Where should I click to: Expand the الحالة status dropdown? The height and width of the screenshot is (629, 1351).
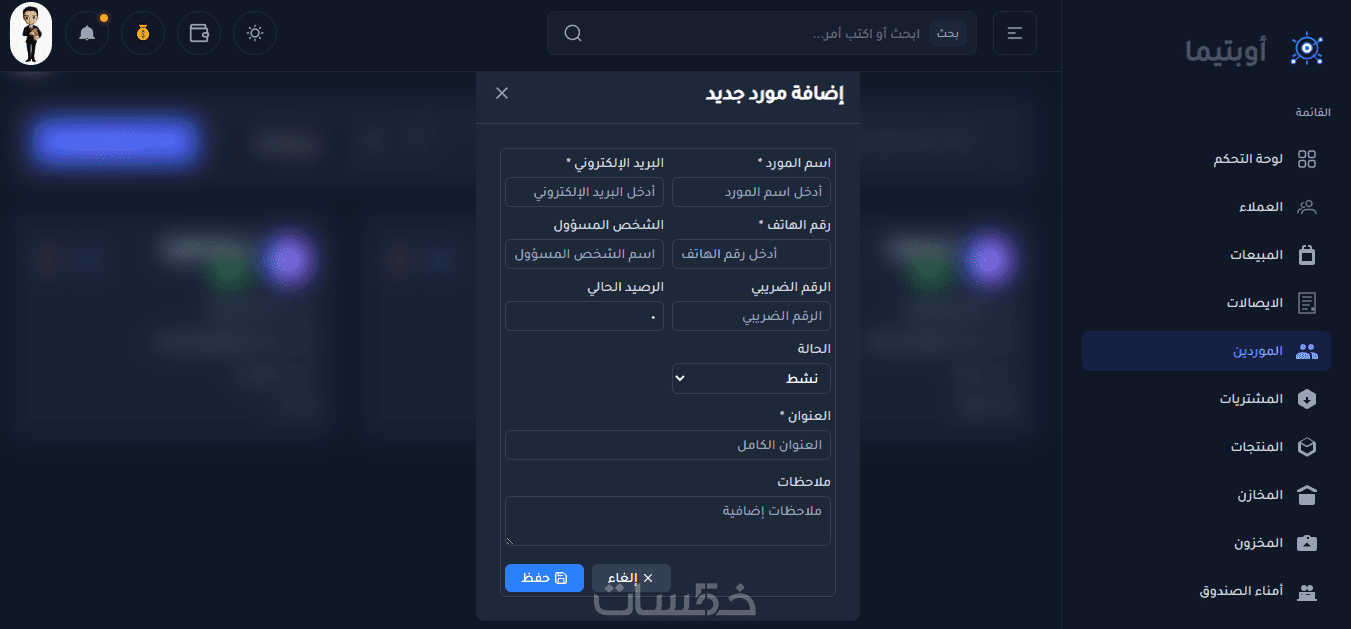[751, 378]
